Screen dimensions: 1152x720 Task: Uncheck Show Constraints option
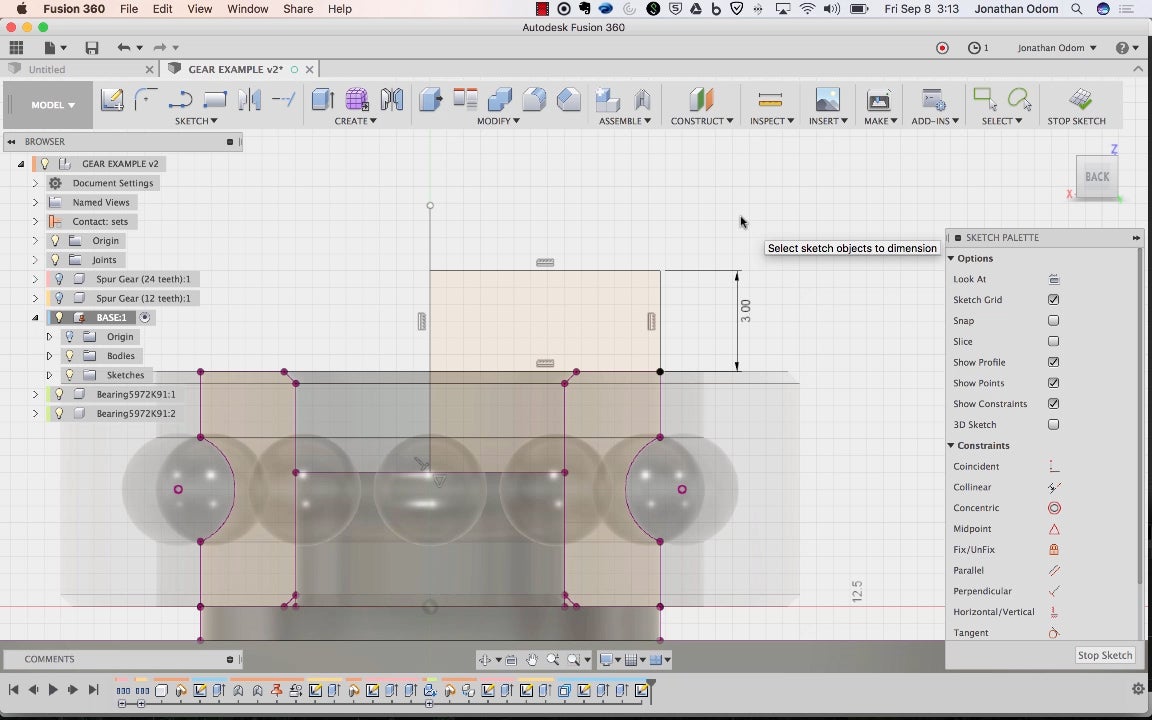[x=1053, y=404]
